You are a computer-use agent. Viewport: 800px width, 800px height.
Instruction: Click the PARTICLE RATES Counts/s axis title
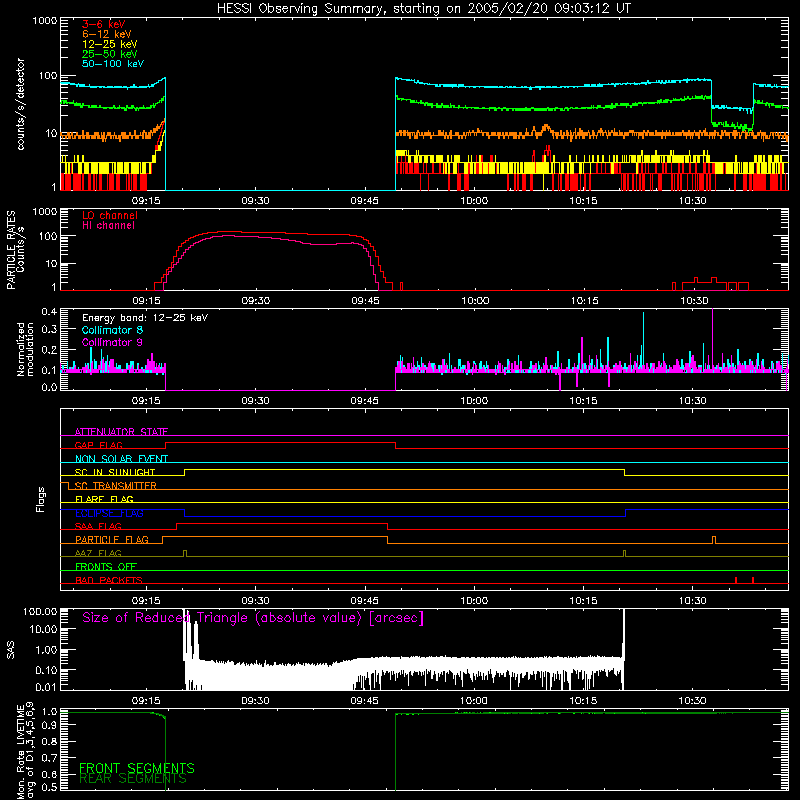click(15, 250)
